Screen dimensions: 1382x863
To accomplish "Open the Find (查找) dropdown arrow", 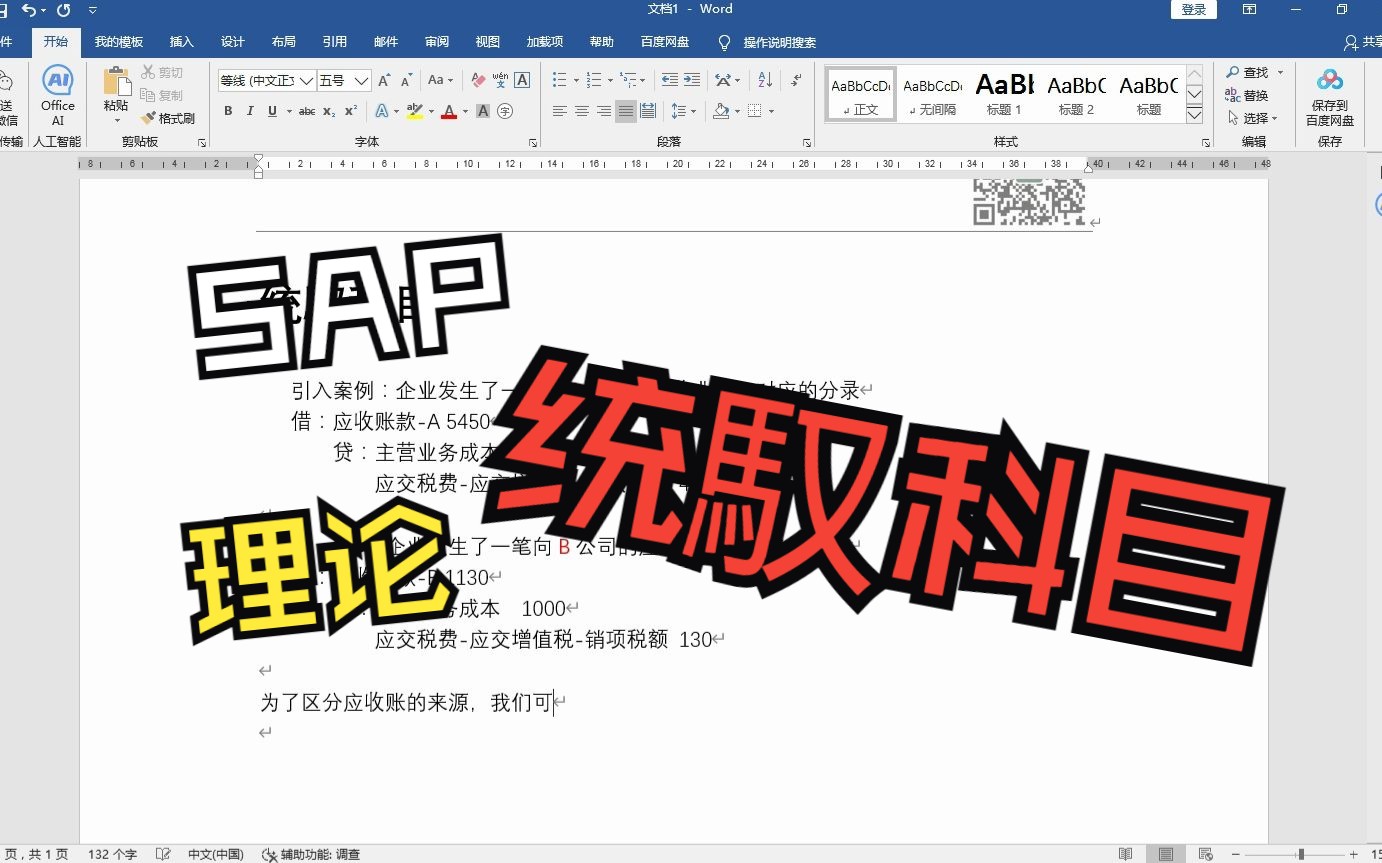I will click(x=1278, y=72).
